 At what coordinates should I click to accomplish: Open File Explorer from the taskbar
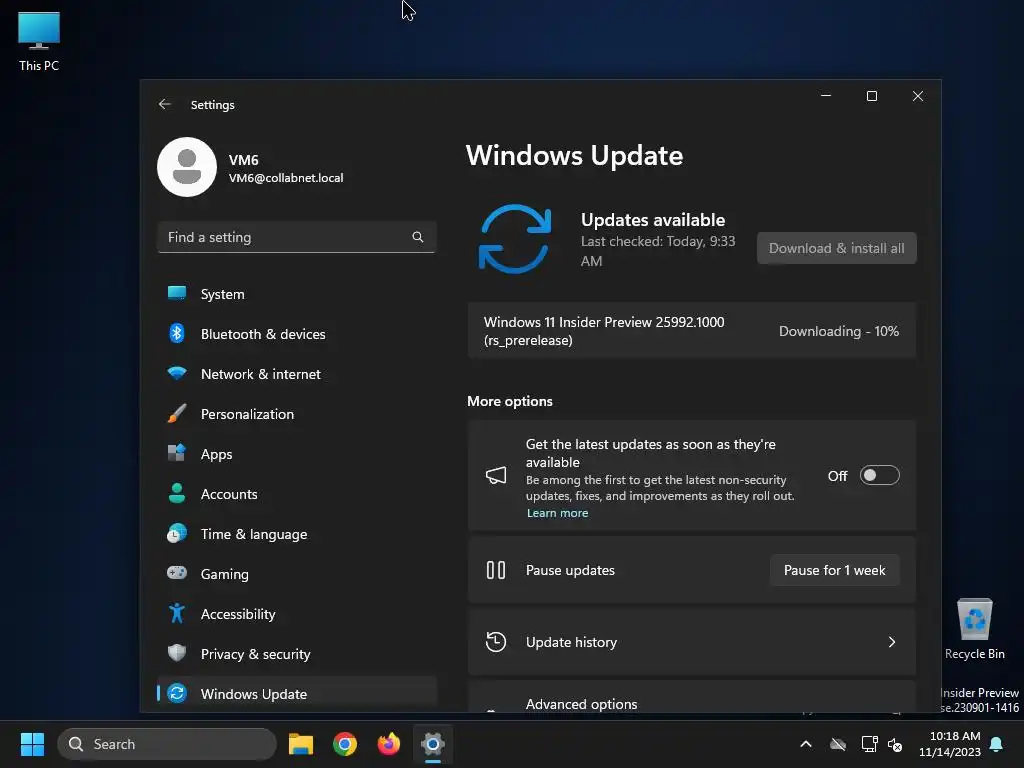(300, 744)
